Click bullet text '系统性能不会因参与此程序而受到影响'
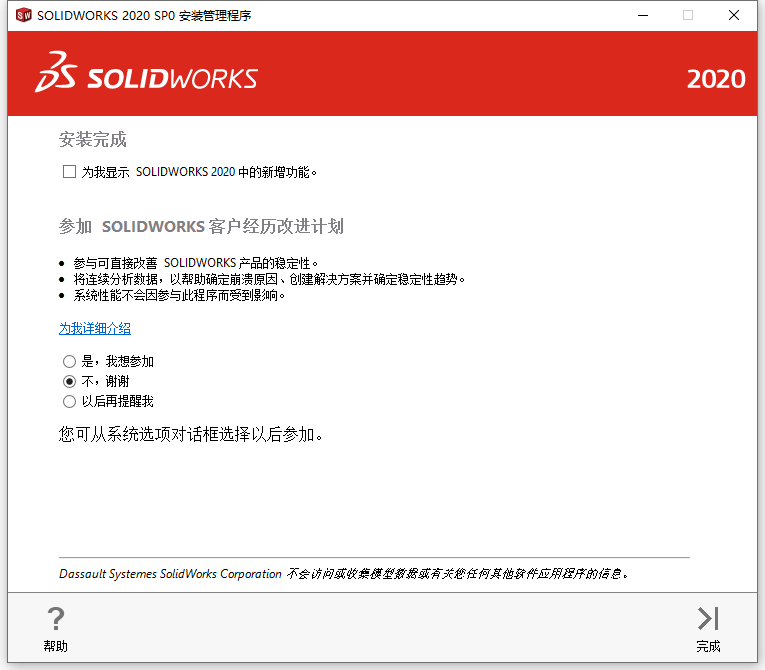 [179, 295]
